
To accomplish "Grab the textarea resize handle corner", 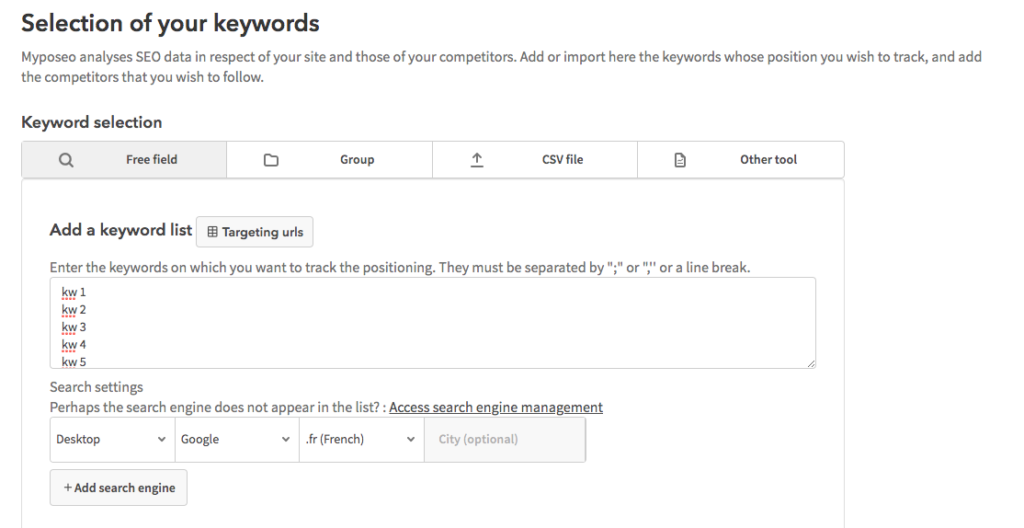I will (810, 363).
